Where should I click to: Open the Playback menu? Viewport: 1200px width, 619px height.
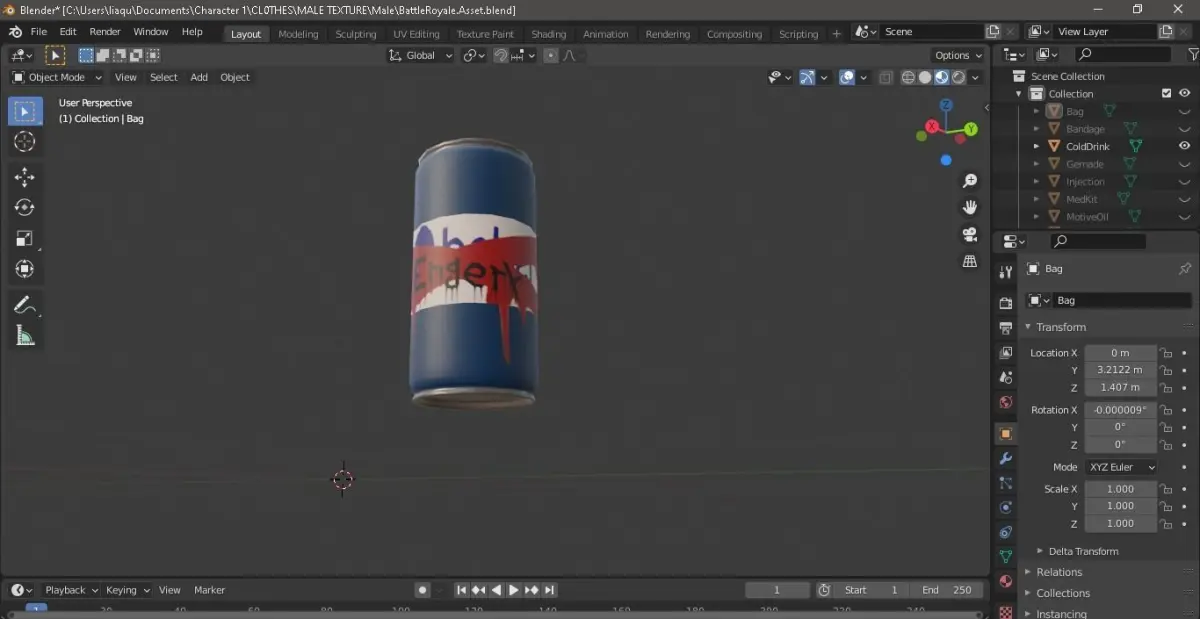70,590
